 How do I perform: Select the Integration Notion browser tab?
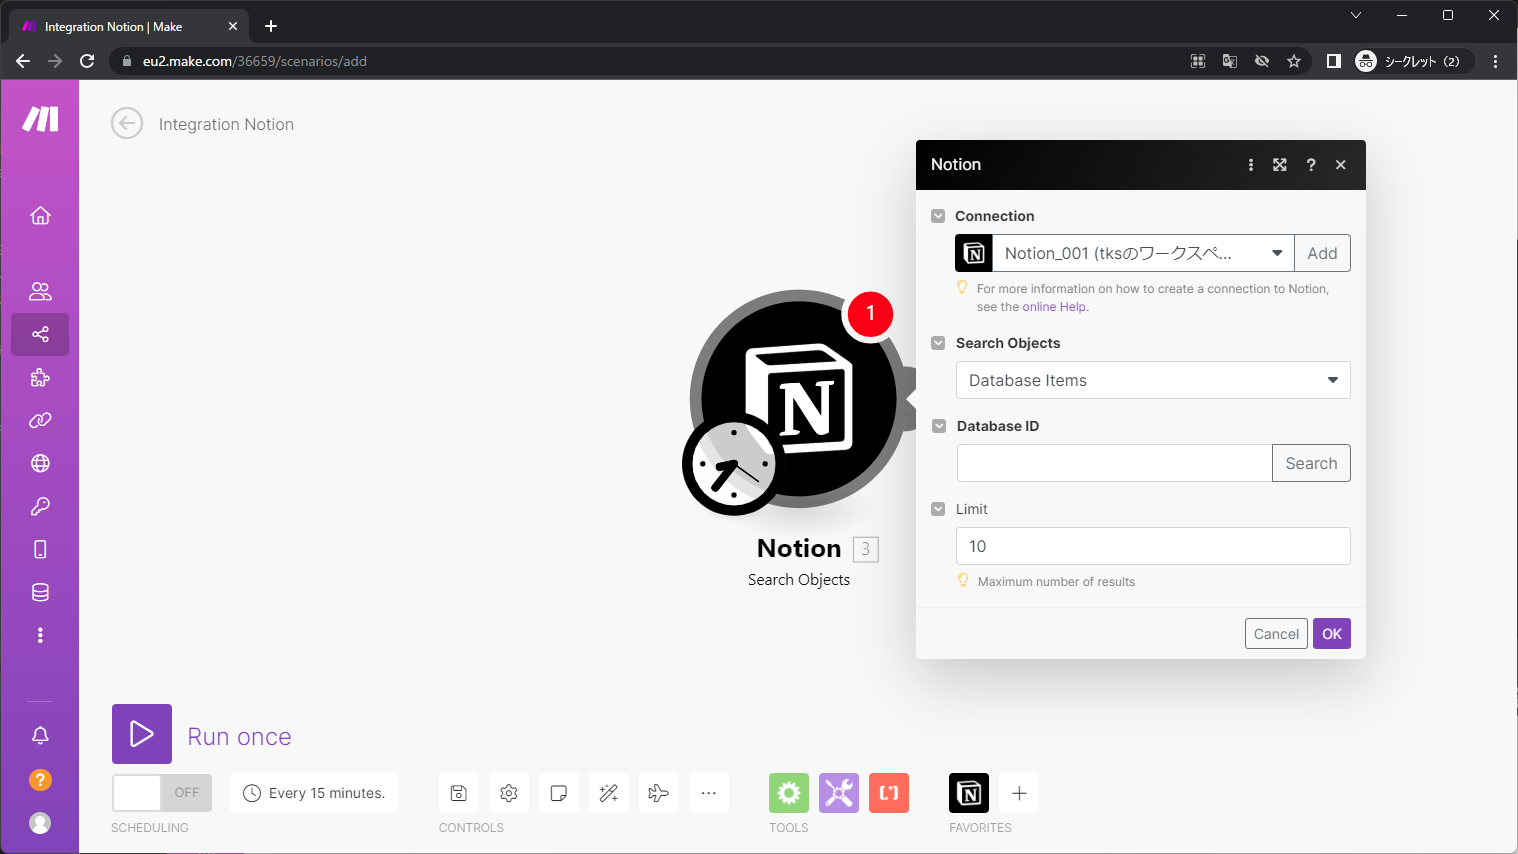[130, 27]
